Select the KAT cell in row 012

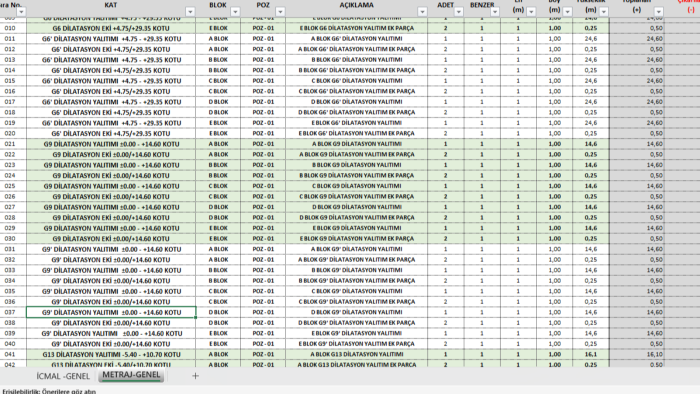111,49
